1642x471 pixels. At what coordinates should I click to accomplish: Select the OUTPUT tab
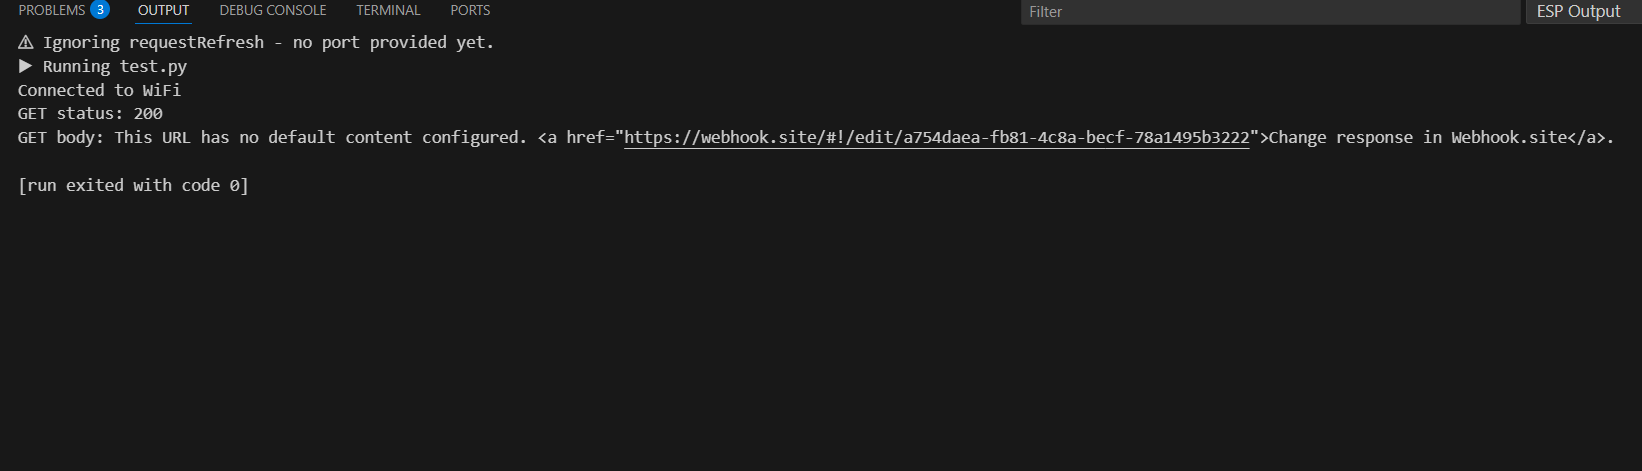coord(164,10)
